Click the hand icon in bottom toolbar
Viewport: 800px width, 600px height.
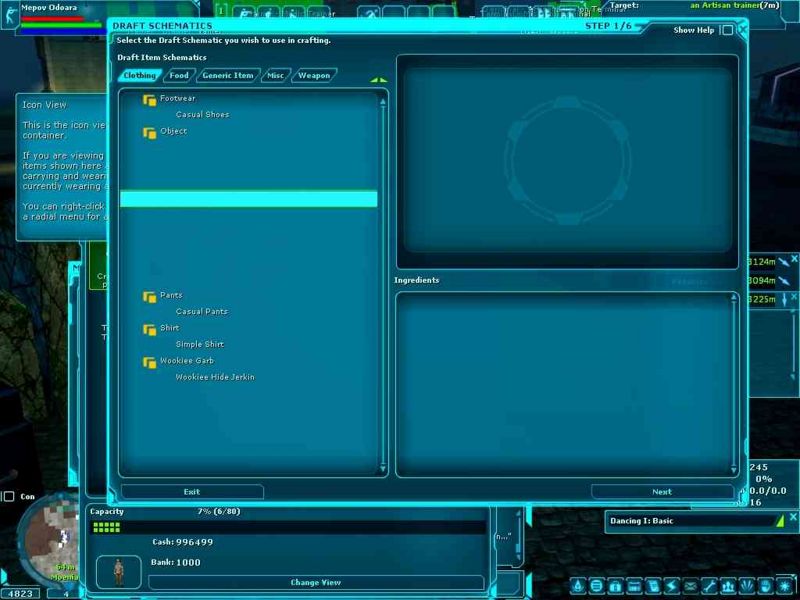pos(765,586)
